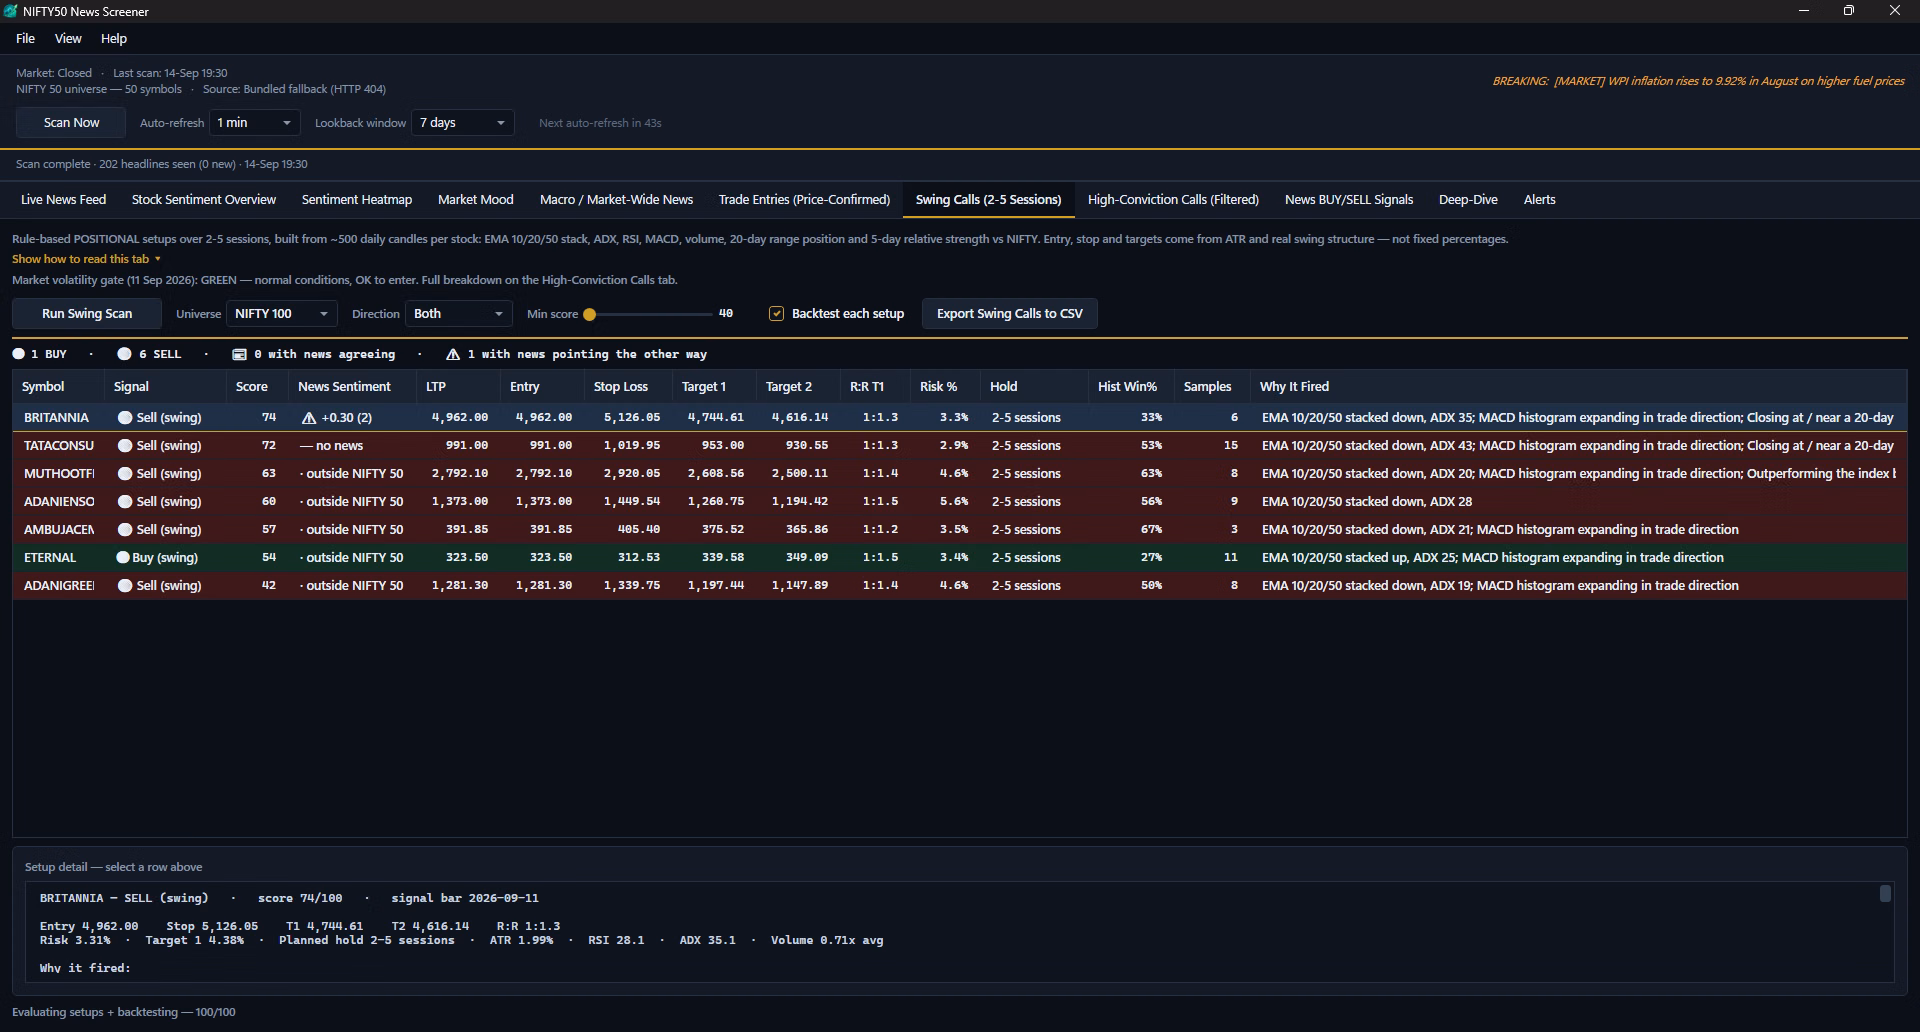Click Export Swing Calls to CSV
Viewport: 1920px width, 1032px height.
tap(1010, 314)
